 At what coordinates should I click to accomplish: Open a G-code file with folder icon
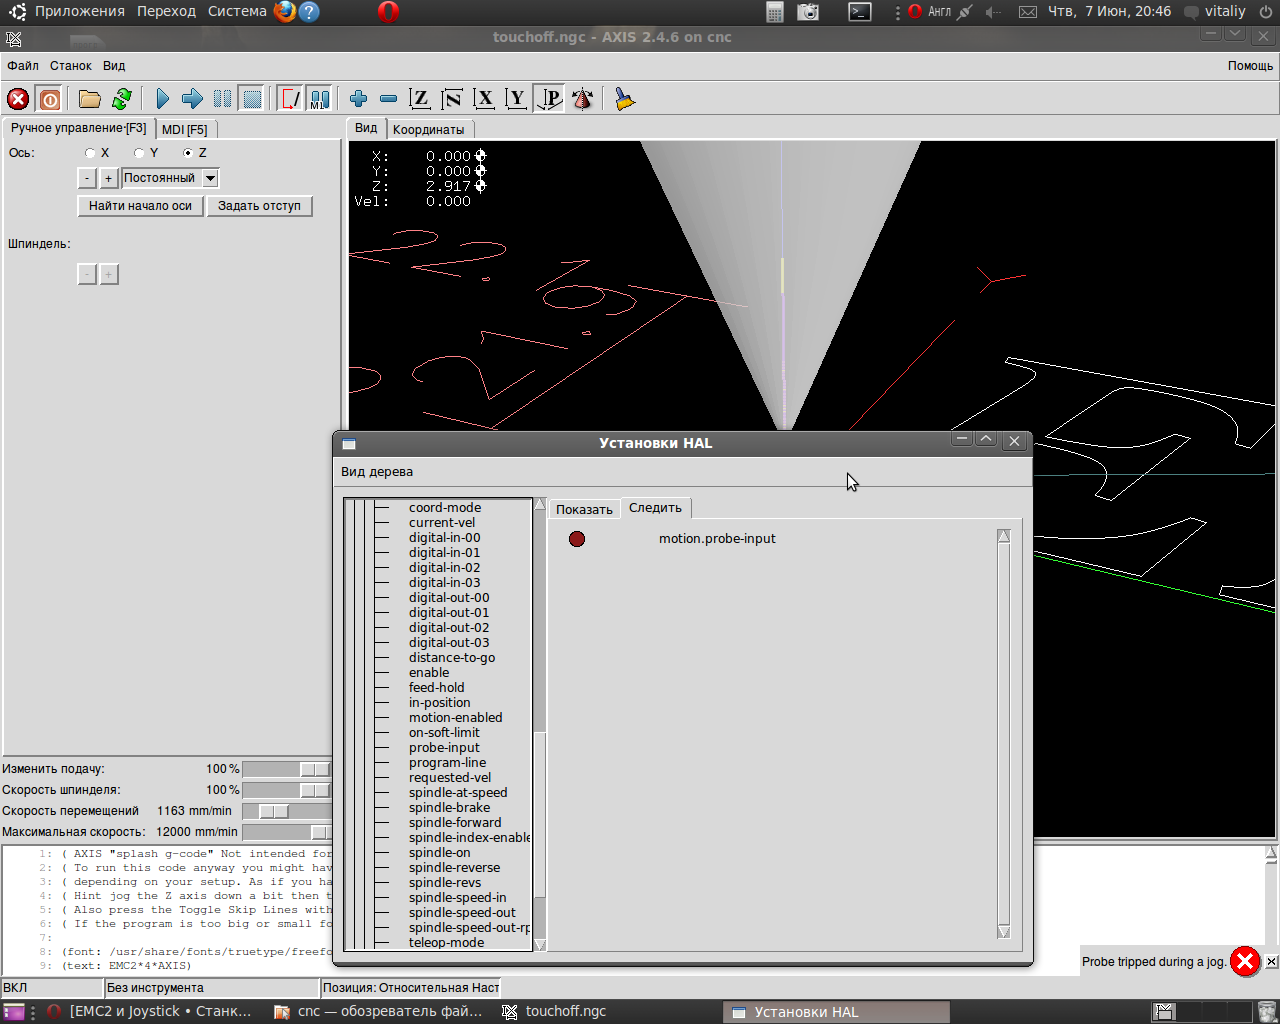click(90, 99)
